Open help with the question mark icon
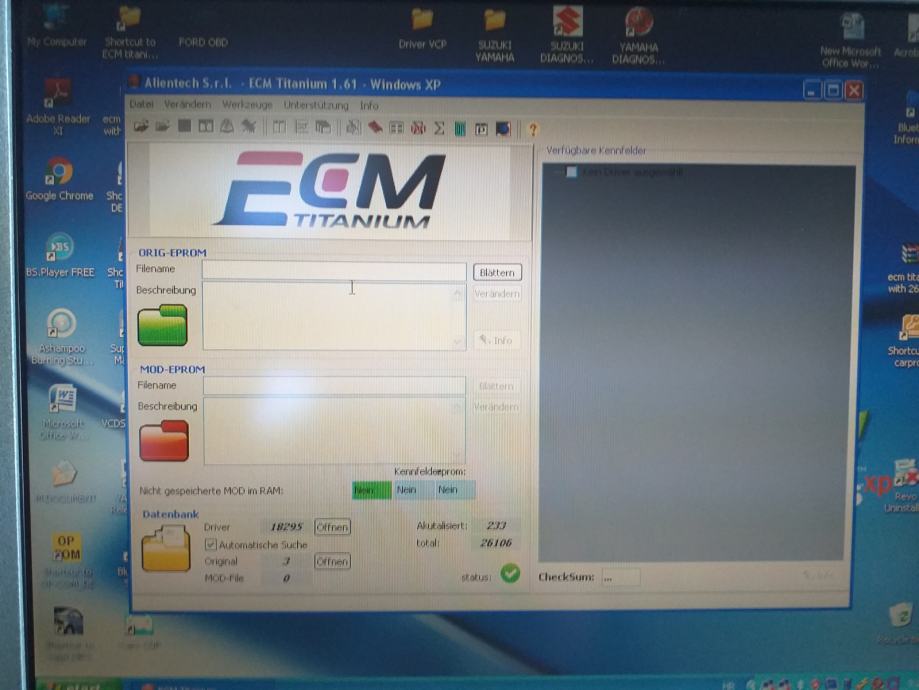919x690 pixels. point(533,129)
